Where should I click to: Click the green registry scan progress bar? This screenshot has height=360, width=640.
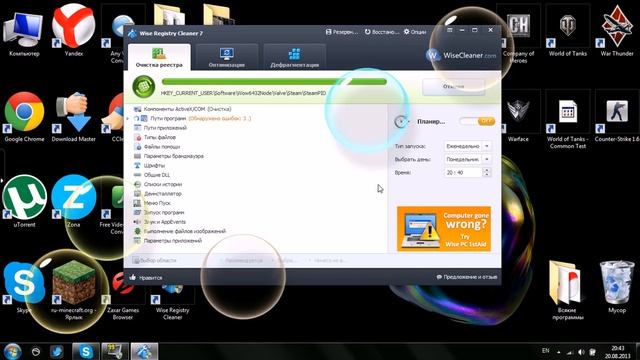(x=274, y=82)
